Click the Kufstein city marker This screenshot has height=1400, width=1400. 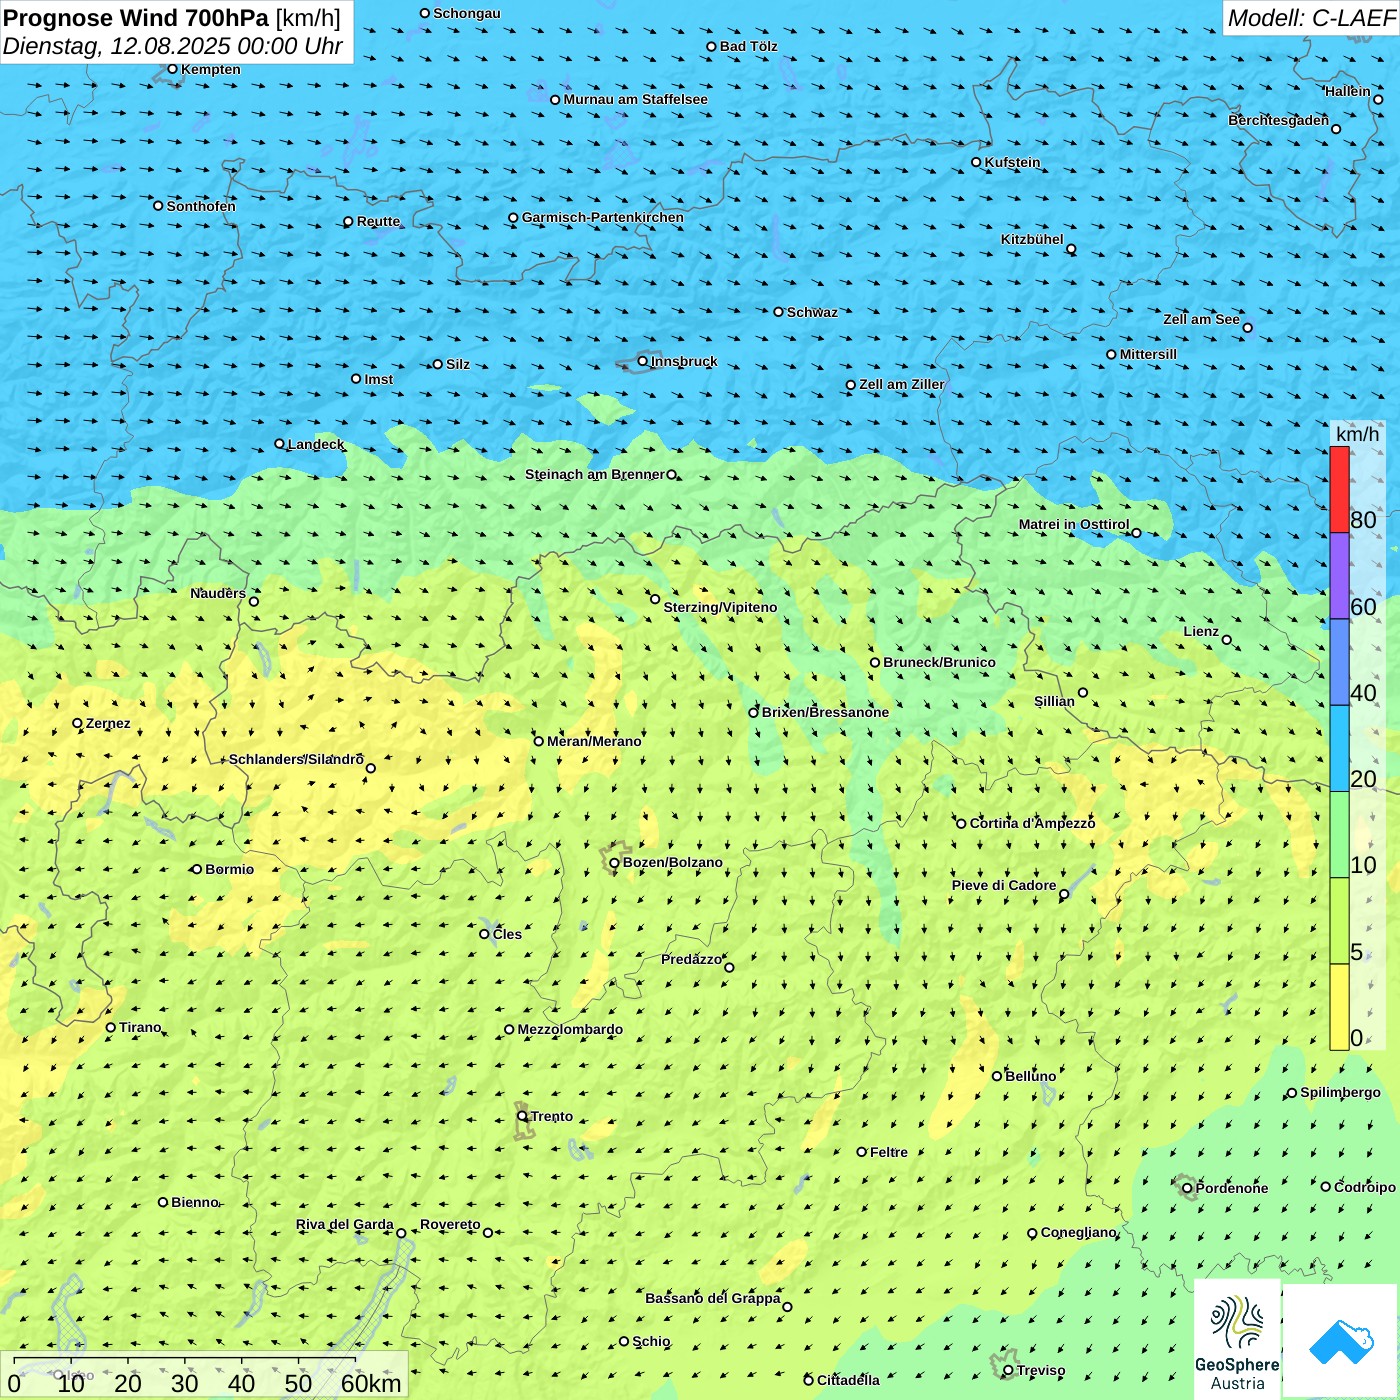(x=977, y=162)
